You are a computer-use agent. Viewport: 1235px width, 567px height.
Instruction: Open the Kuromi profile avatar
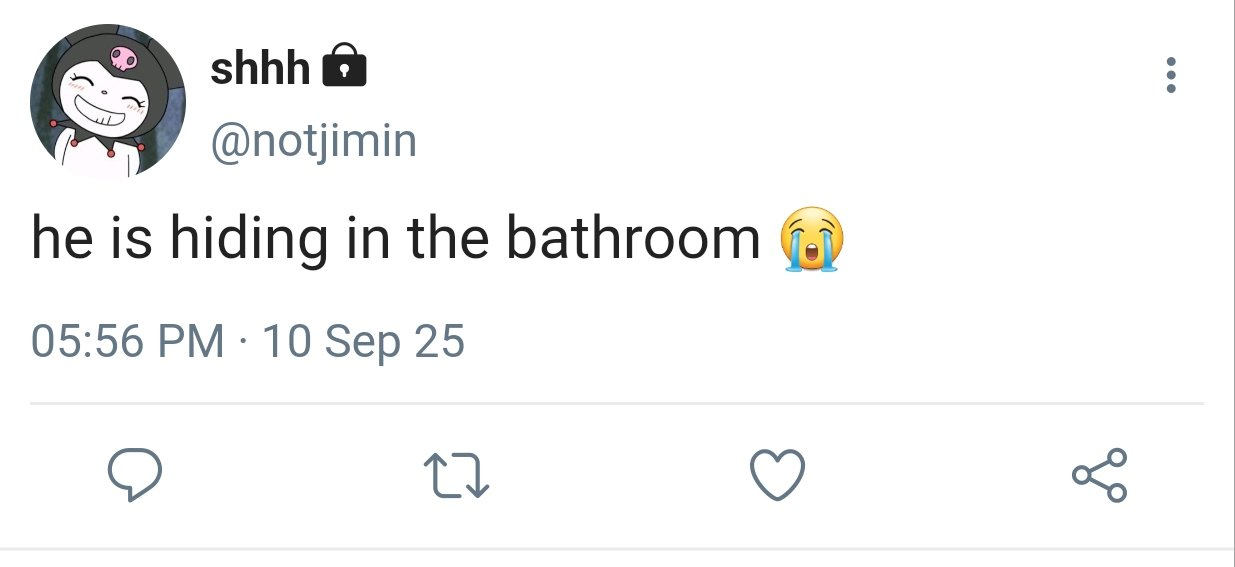(x=108, y=101)
